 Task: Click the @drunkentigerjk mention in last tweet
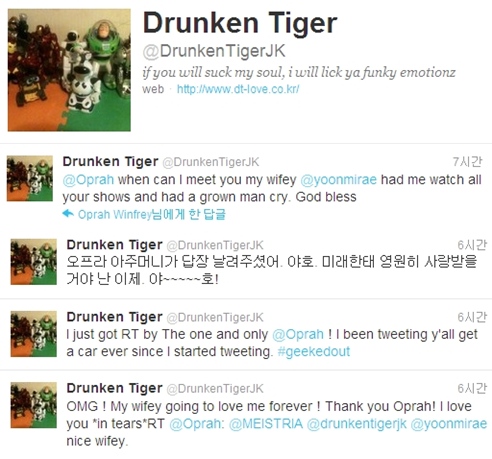pyautogui.click(x=357, y=424)
